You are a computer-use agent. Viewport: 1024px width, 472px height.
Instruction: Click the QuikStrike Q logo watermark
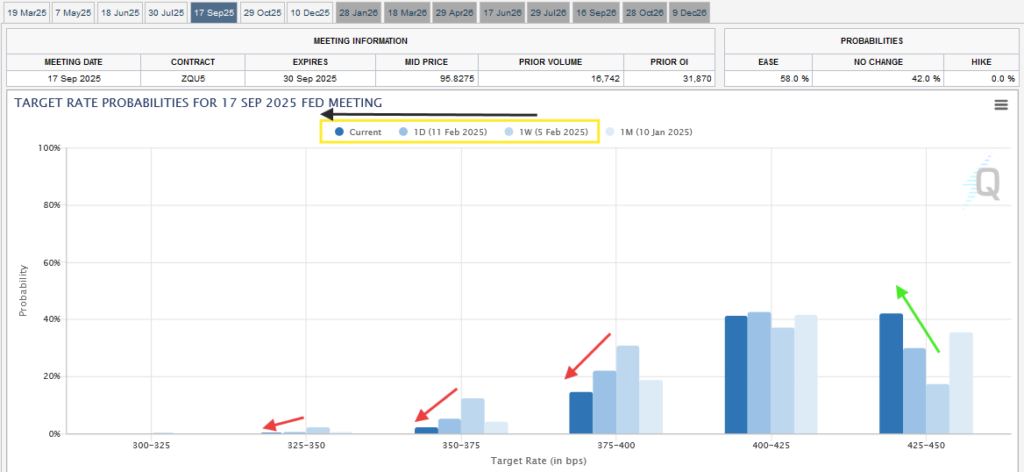click(987, 182)
